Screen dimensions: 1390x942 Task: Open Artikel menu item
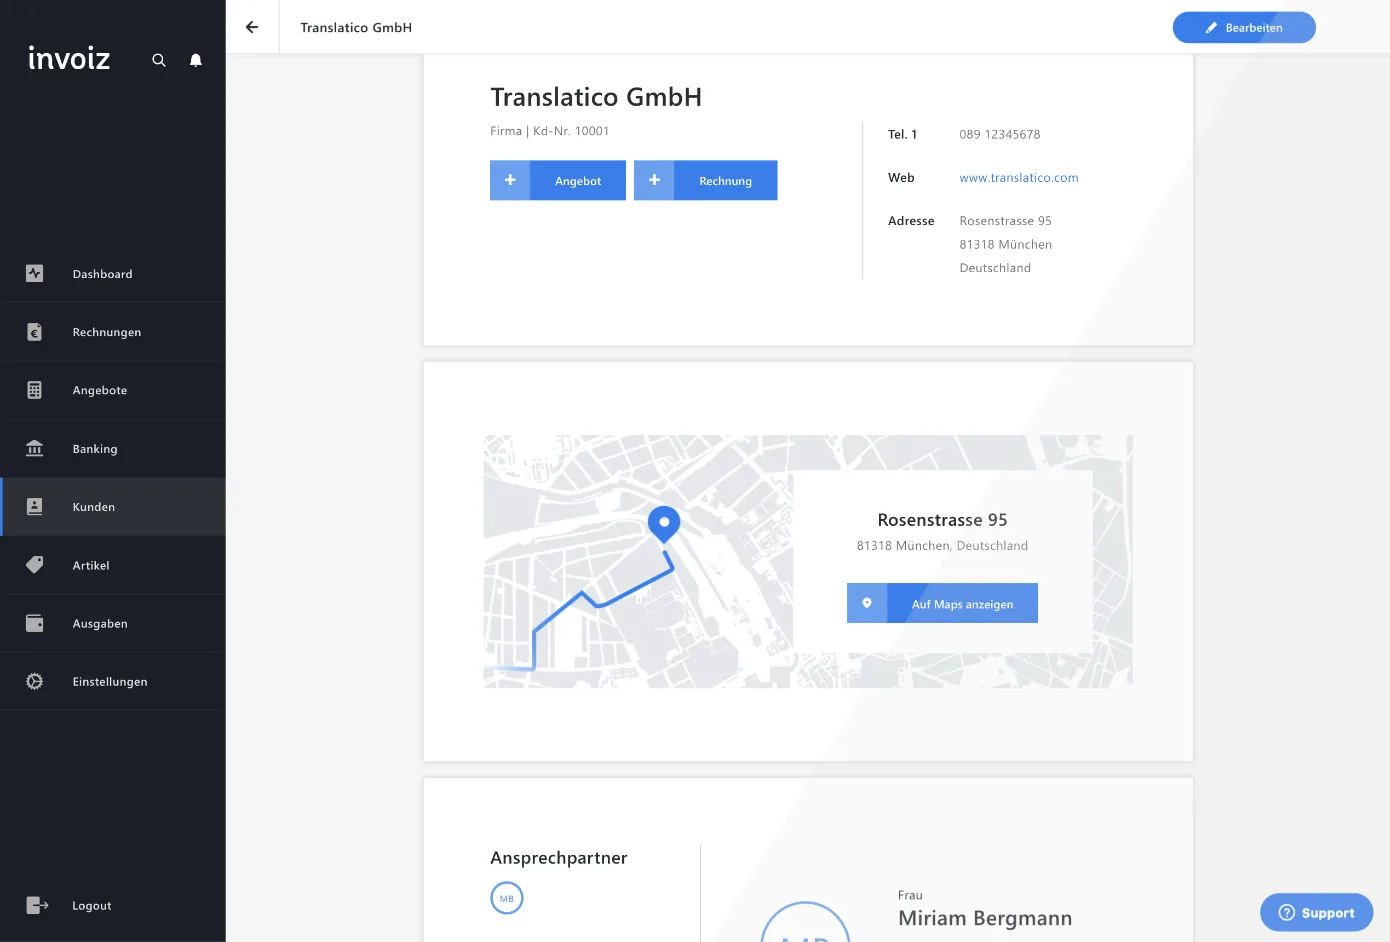point(113,565)
